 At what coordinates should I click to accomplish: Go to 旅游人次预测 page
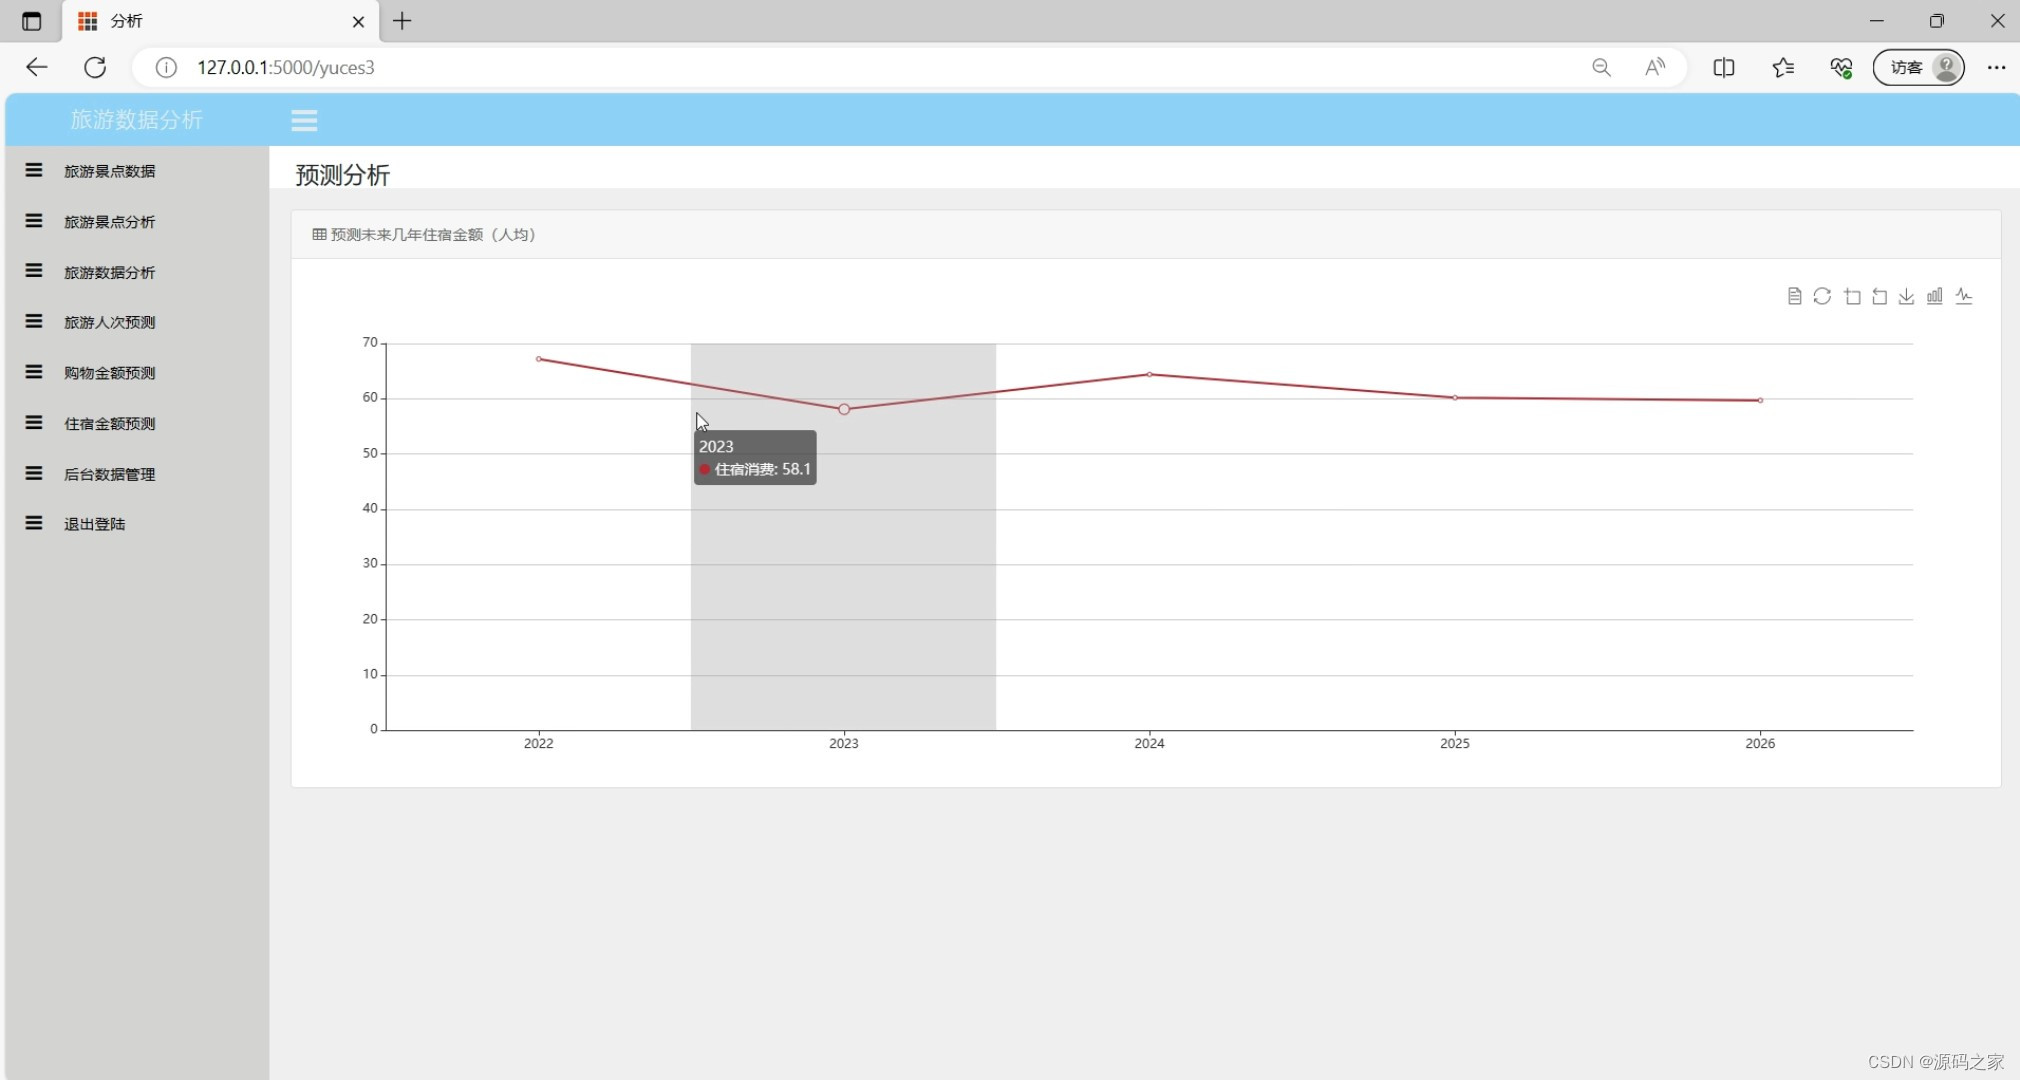[109, 322]
